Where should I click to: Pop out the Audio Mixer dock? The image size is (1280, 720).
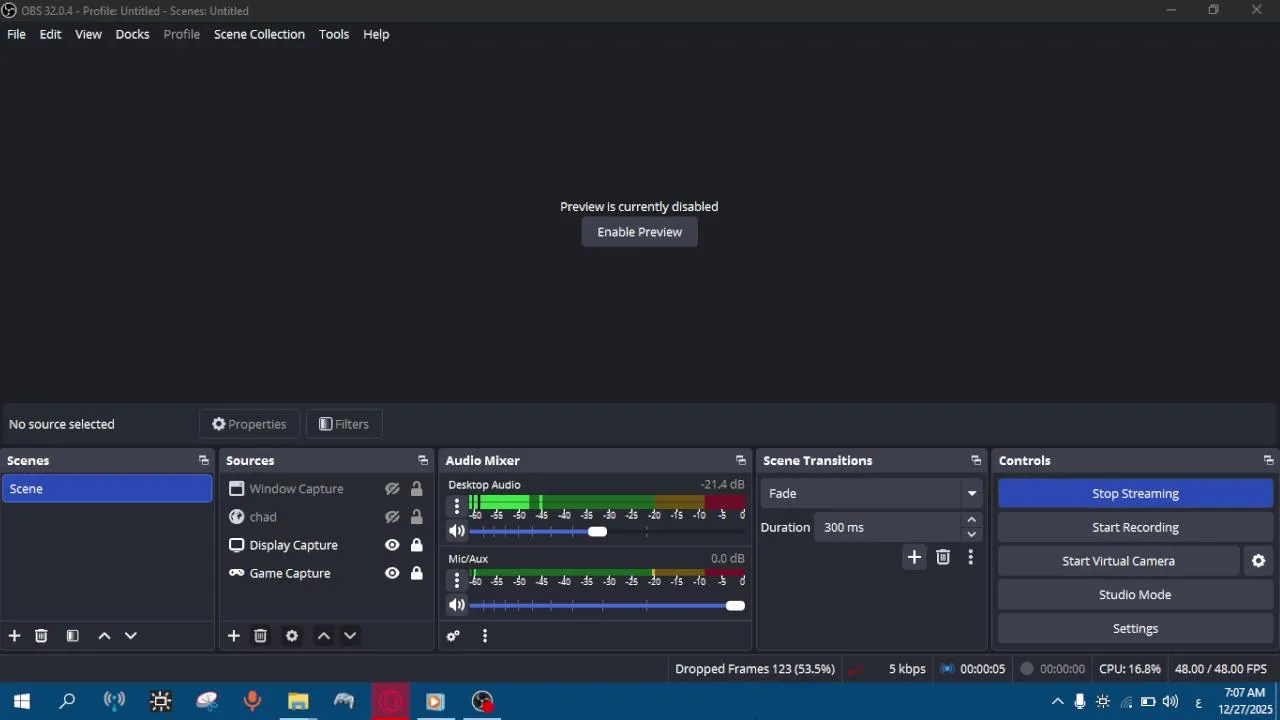coord(741,461)
